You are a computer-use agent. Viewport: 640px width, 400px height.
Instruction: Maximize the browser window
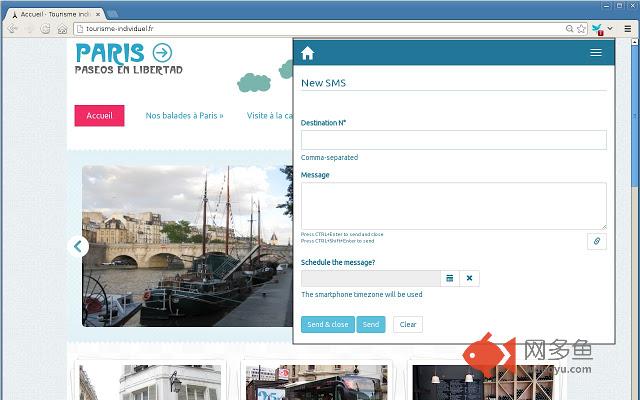coord(619,5)
